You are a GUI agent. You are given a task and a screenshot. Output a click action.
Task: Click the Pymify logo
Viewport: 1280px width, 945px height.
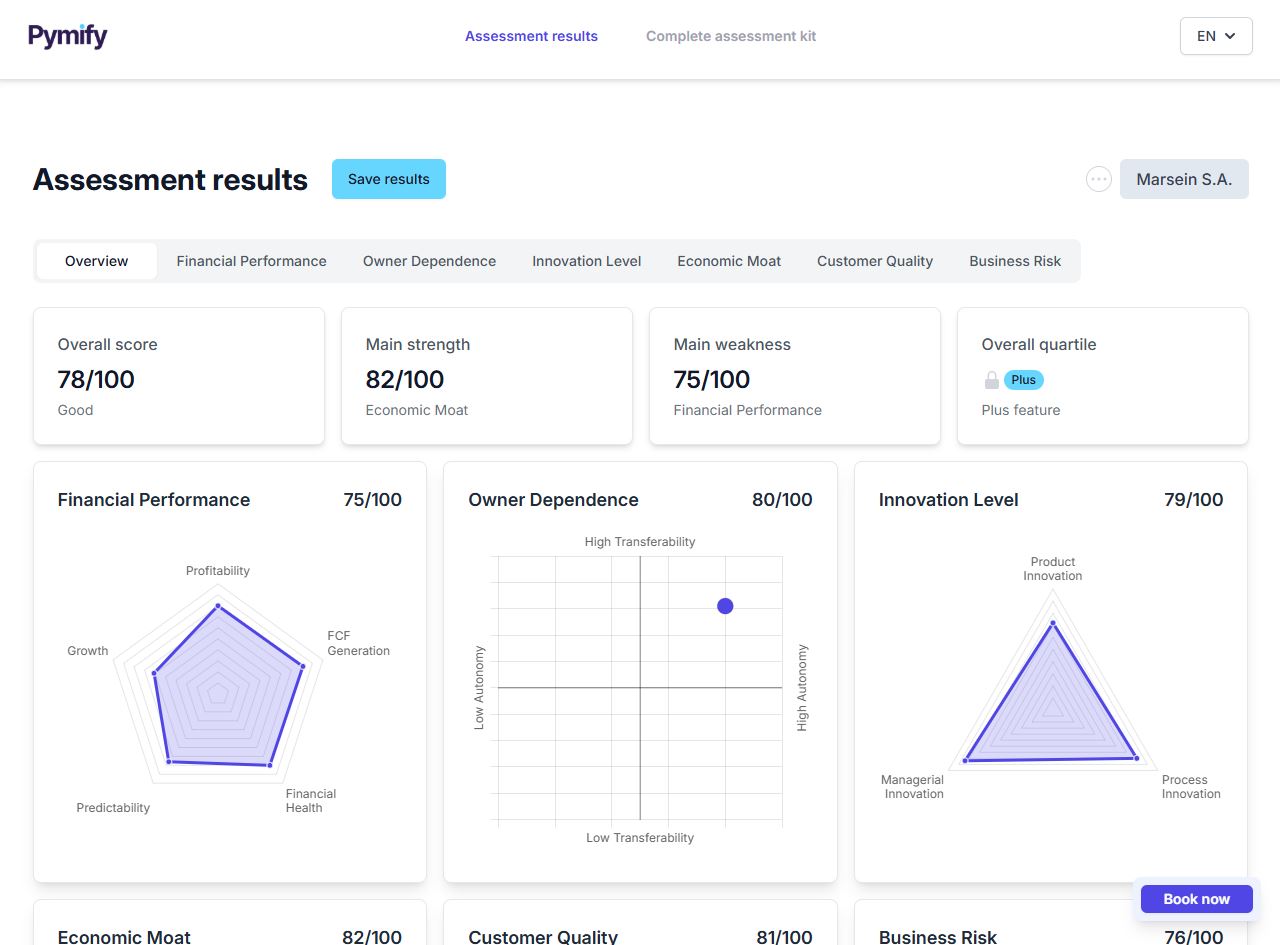(x=67, y=37)
